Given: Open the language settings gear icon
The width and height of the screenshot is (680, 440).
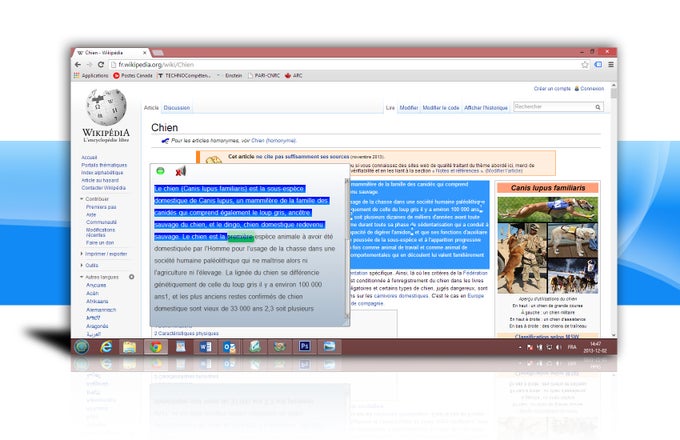Looking at the screenshot, I should tap(131, 277).
